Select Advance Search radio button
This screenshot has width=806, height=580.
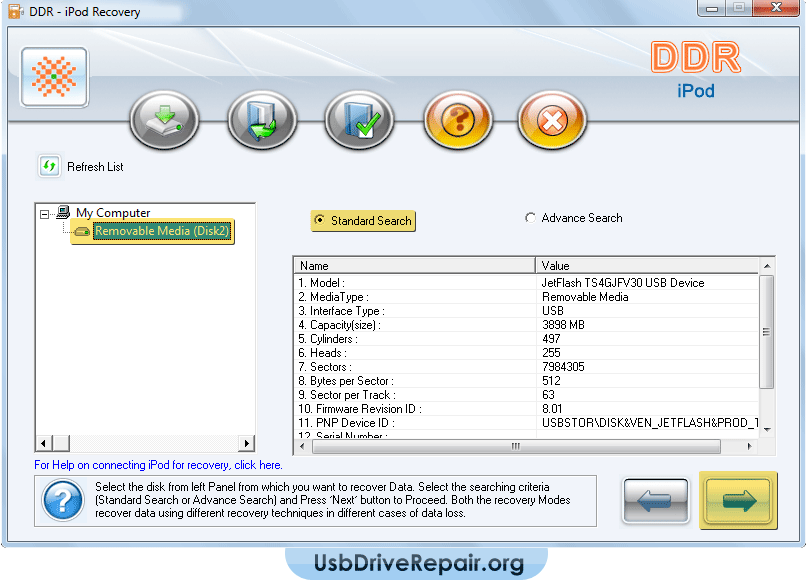pyautogui.click(x=530, y=218)
